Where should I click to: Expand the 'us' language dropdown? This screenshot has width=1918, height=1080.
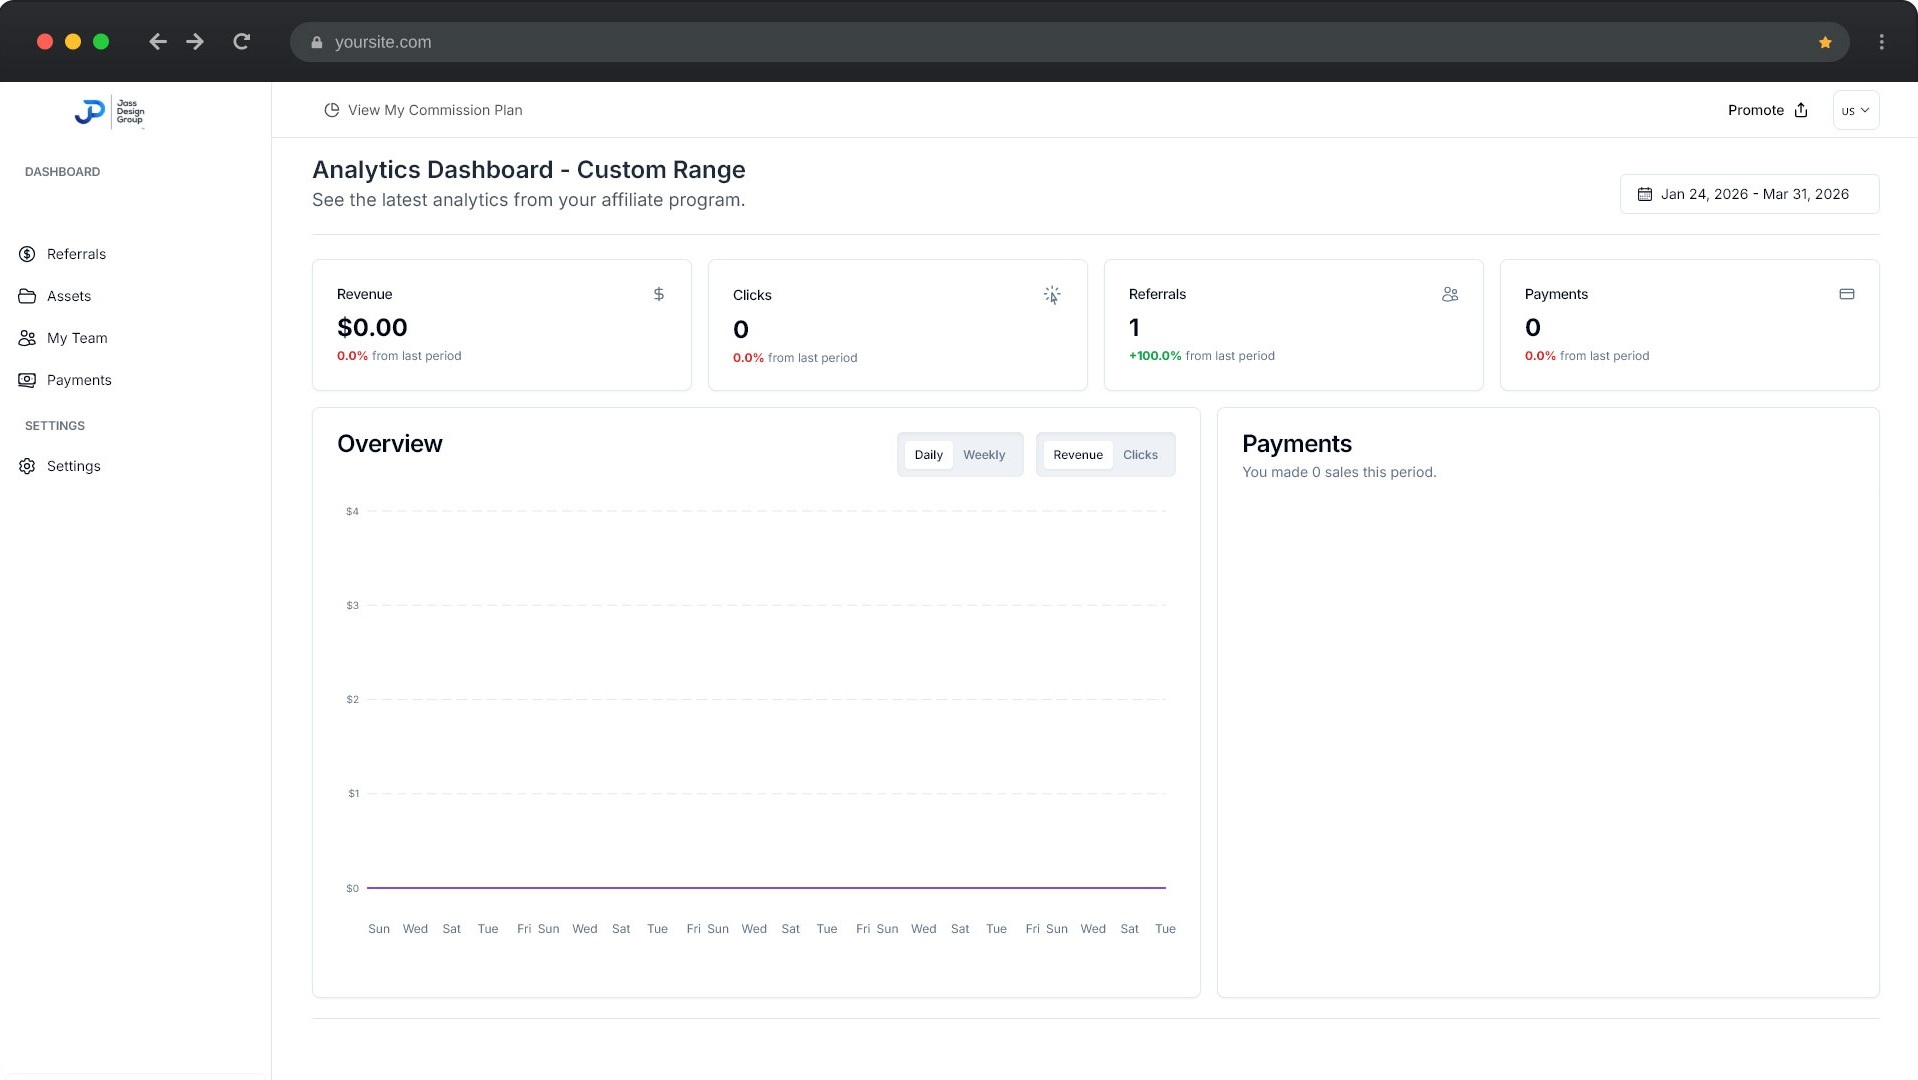click(1855, 110)
